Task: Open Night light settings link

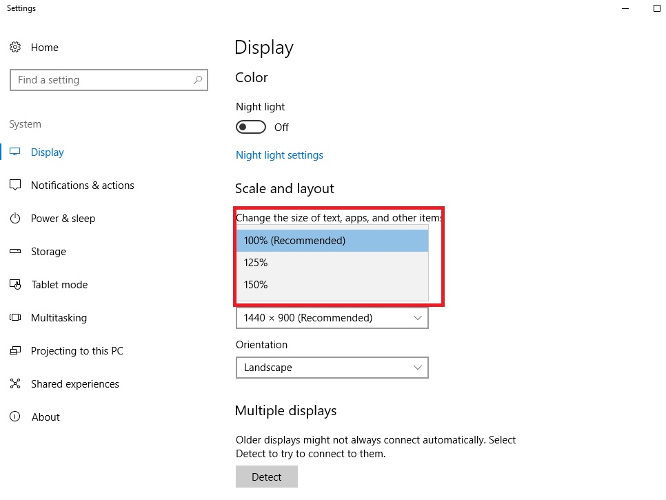Action: [279, 155]
